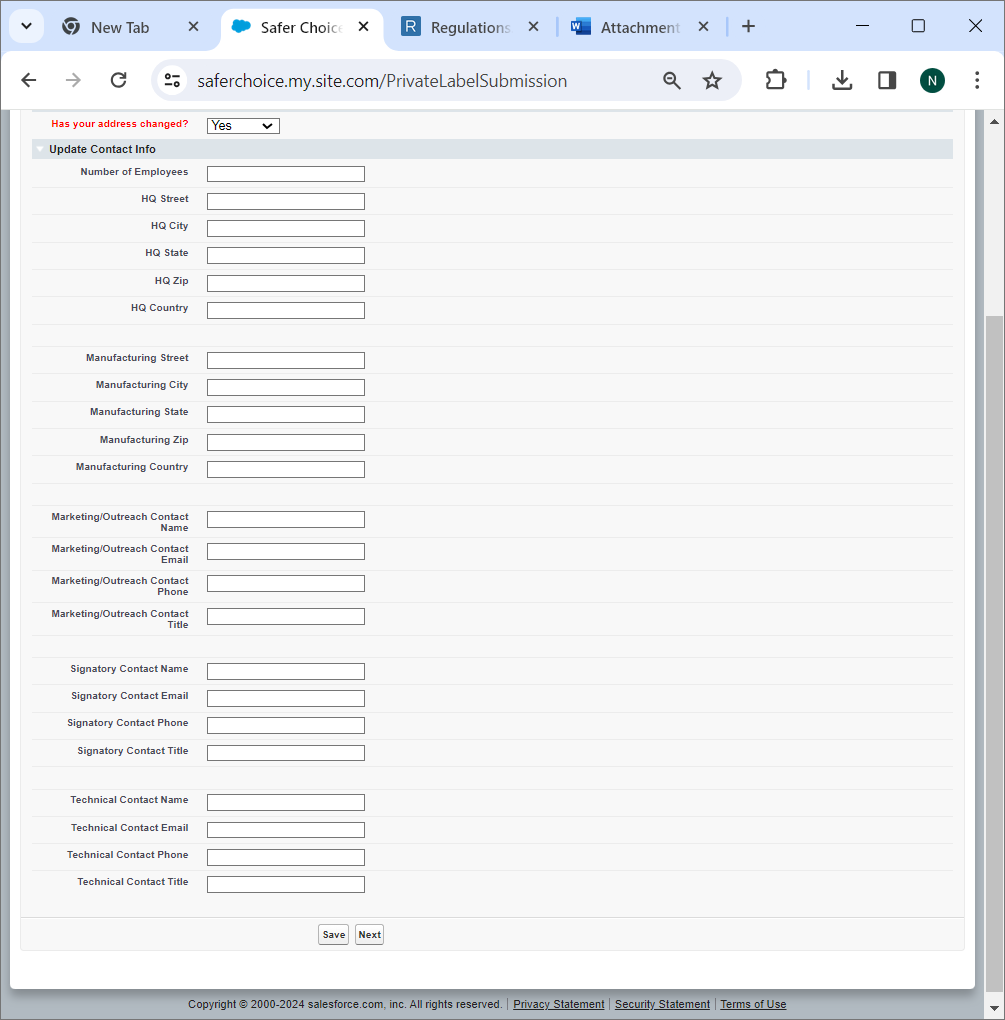Reload the Safer Choice page
Image resolution: width=1005 pixels, height=1020 pixels.
[118, 80]
